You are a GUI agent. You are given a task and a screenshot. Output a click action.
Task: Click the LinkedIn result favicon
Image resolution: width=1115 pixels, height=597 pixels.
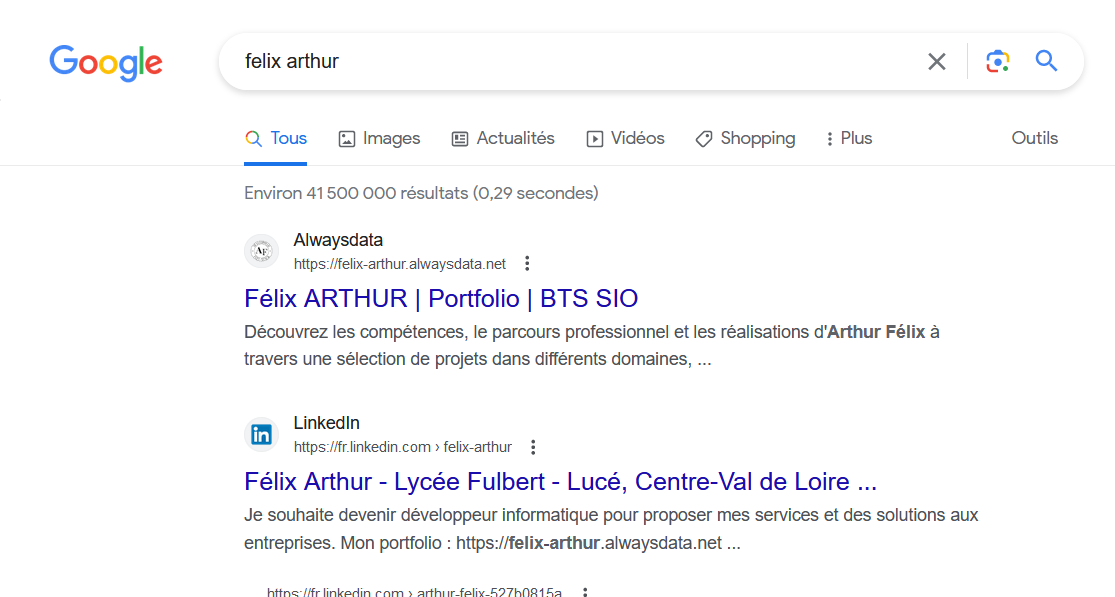pos(262,434)
